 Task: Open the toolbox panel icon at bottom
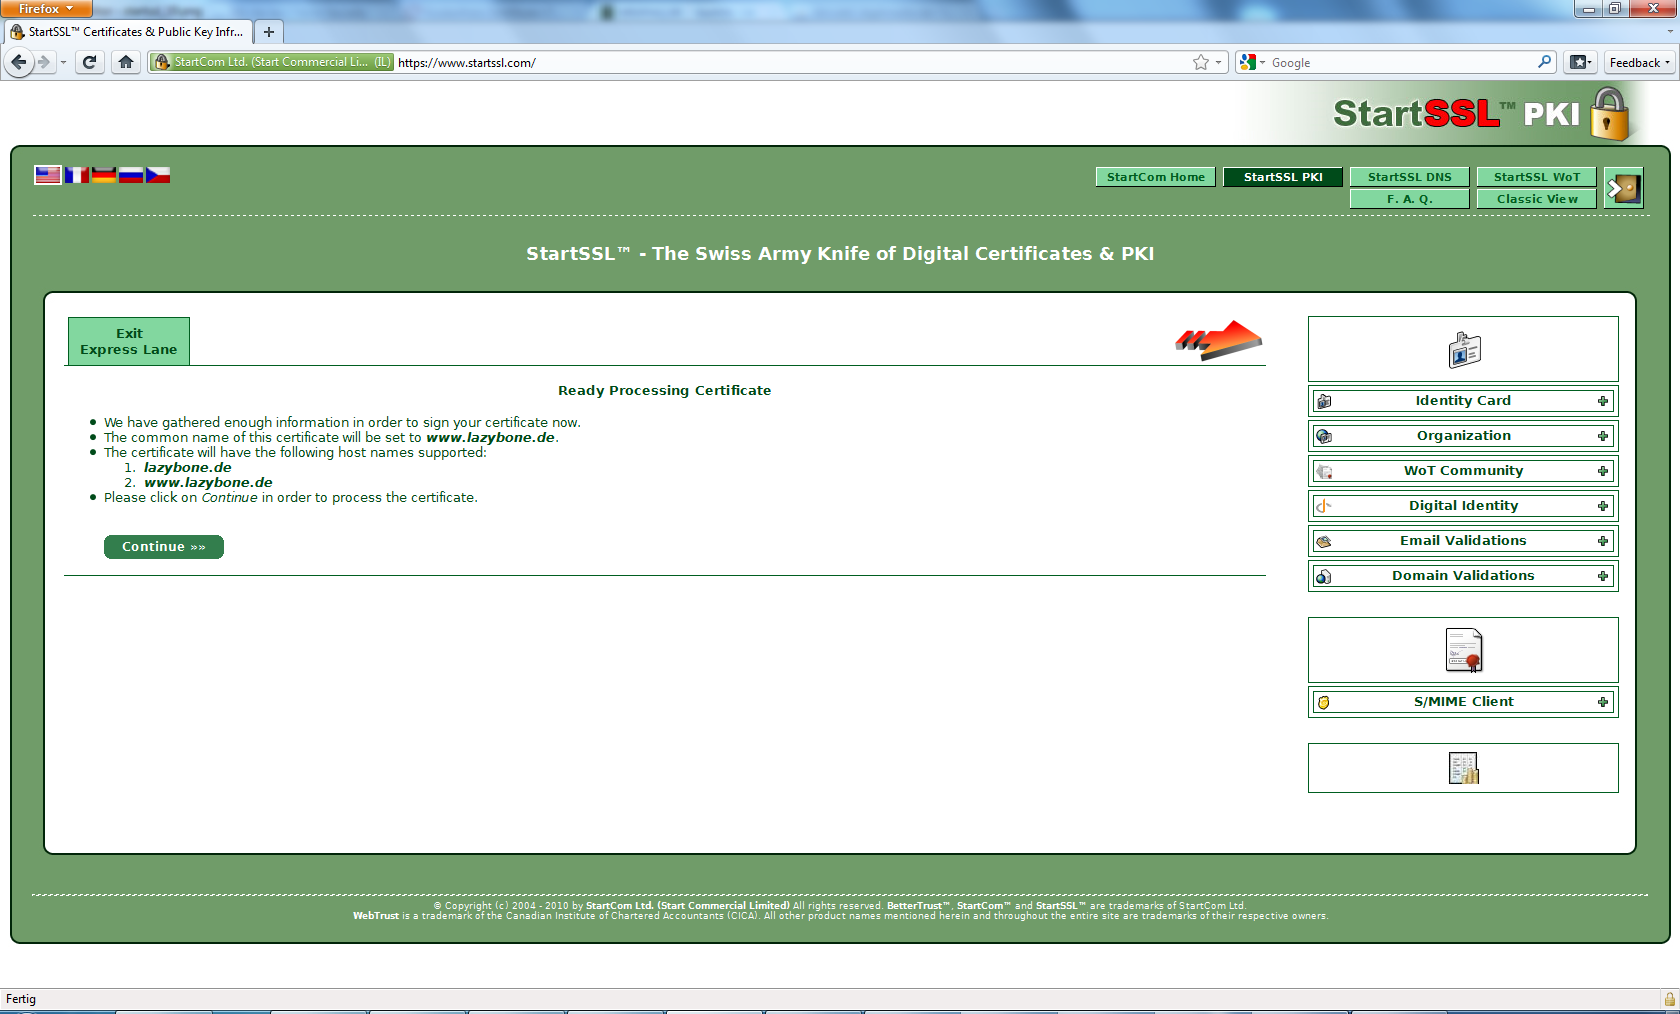point(1464,768)
